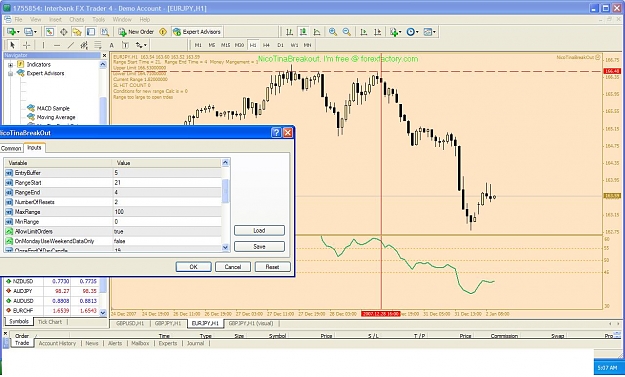Click the NicoTinaBreakOut dialog help icon
Screen dimensions: 625x377
pyautogui.click(x=276, y=133)
